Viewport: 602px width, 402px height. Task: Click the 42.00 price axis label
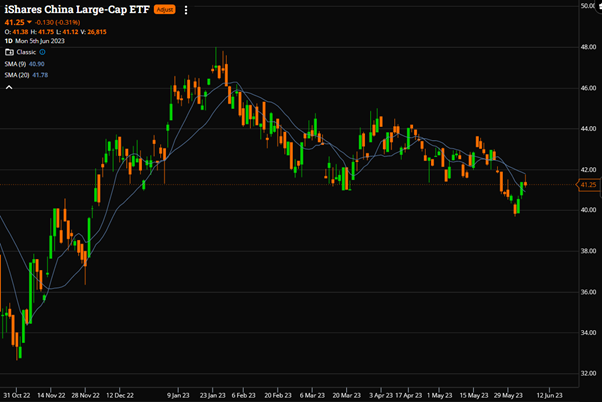point(588,169)
